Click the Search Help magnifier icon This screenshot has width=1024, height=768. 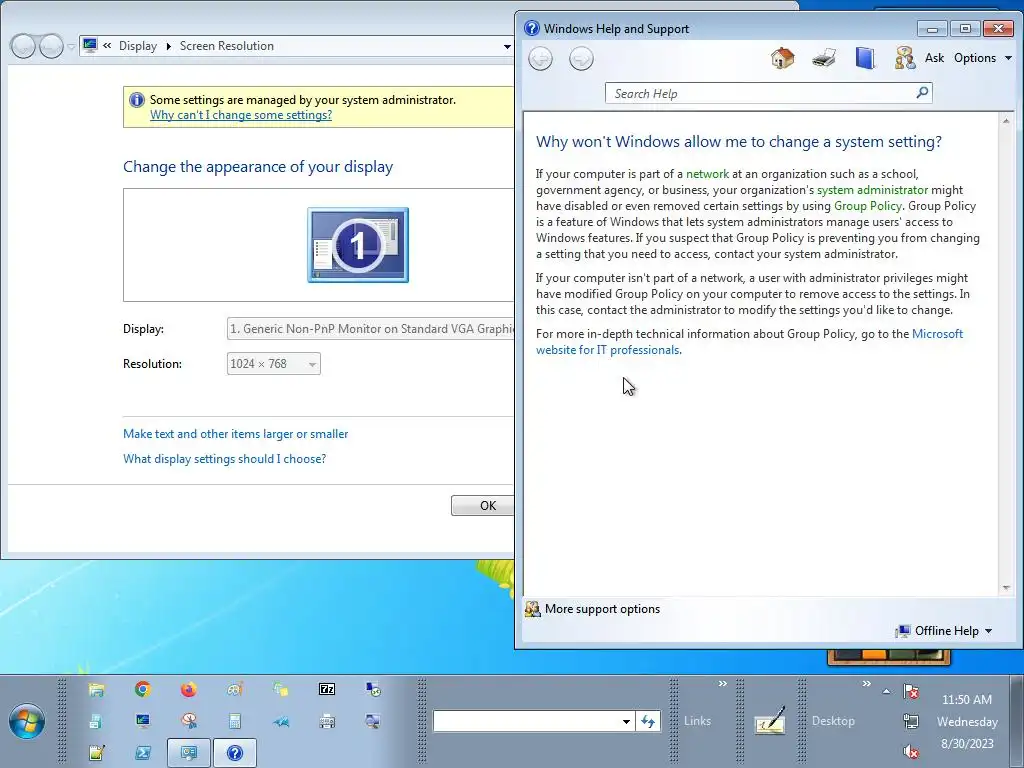pos(922,93)
